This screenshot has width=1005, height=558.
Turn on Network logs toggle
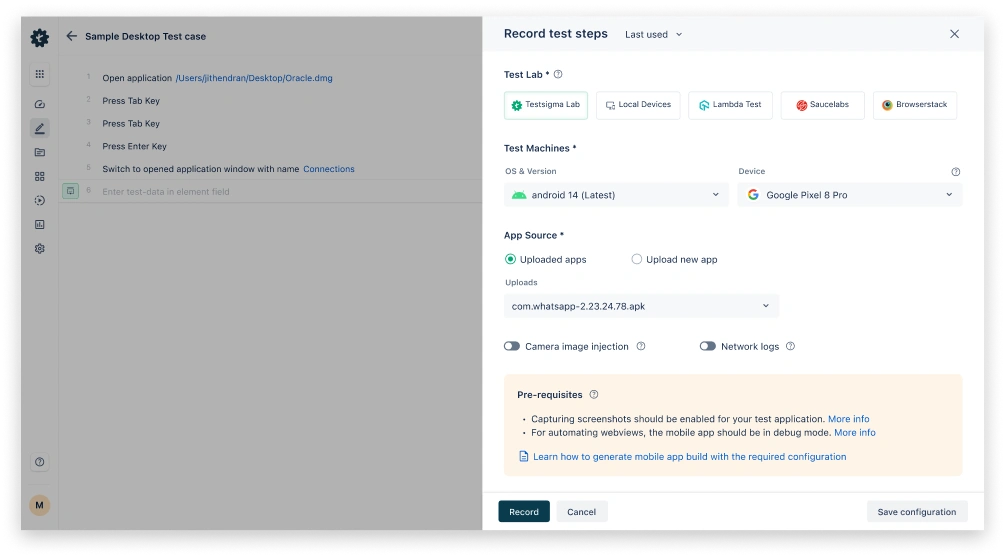tap(708, 347)
